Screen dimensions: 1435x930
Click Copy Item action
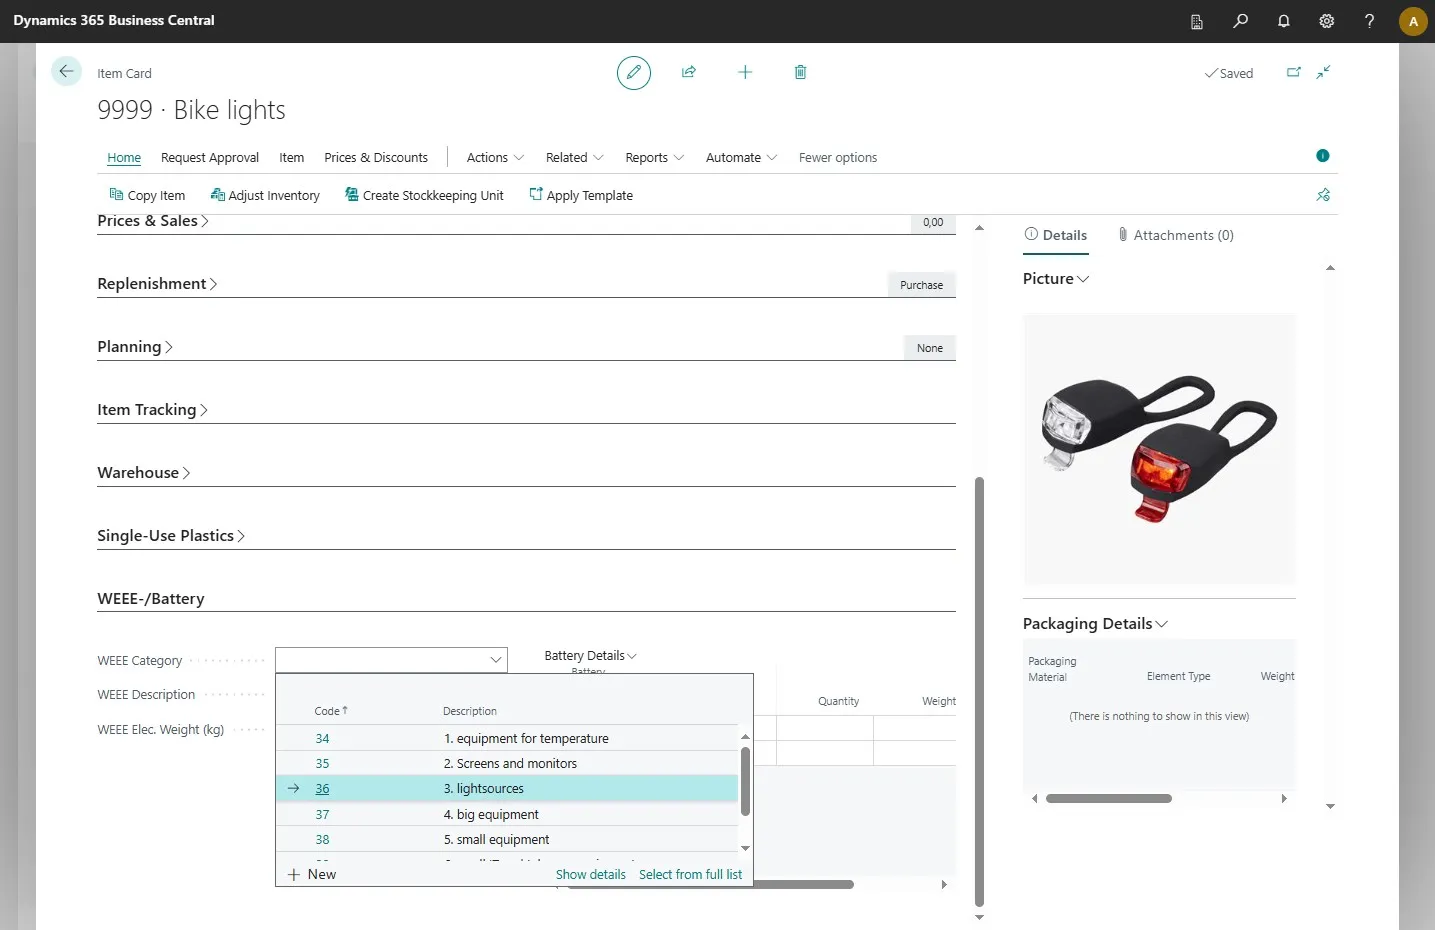coord(147,195)
